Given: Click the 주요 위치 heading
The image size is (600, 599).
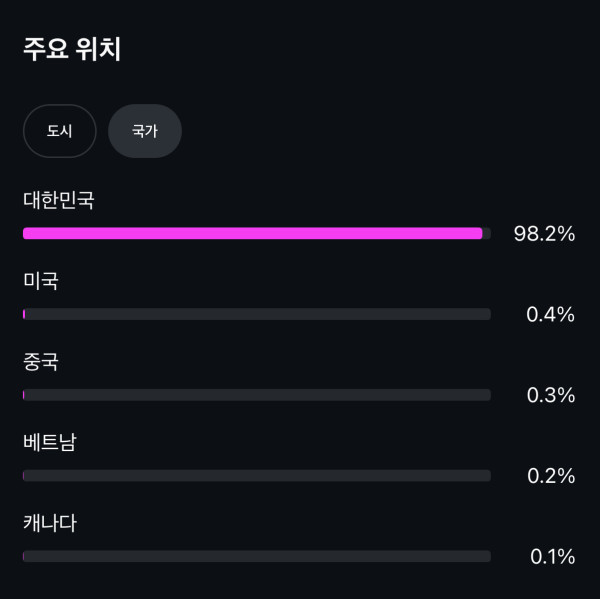Looking at the screenshot, I should (x=72, y=50).
